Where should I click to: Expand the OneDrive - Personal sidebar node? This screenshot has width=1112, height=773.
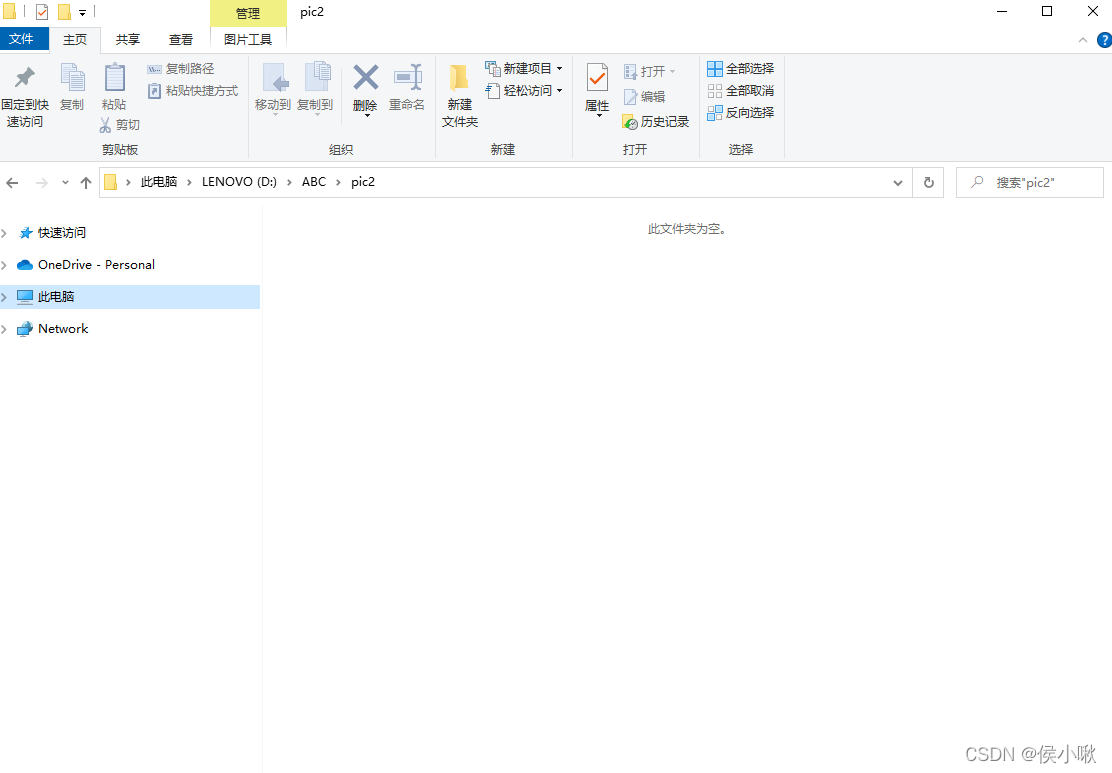coord(4,264)
